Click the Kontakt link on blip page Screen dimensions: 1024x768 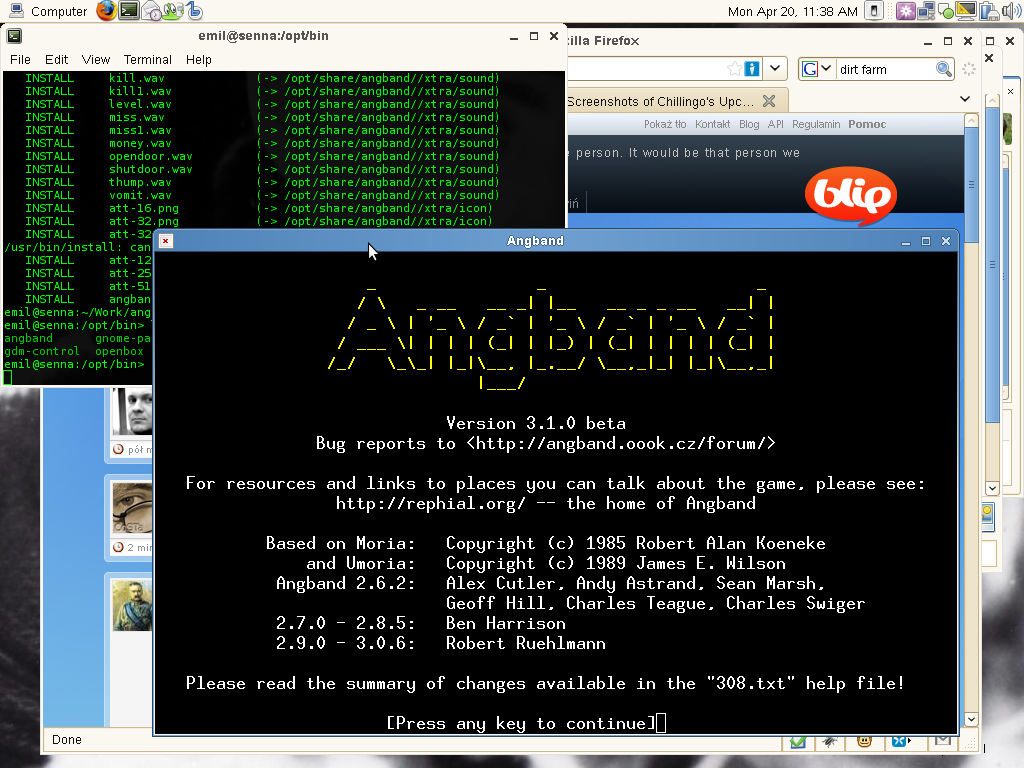point(712,124)
